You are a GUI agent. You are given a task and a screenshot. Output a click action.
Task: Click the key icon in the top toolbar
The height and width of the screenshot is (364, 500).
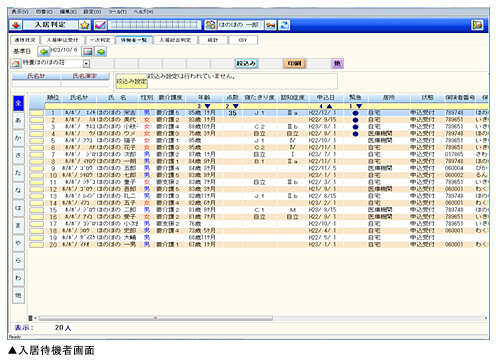click(271, 25)
